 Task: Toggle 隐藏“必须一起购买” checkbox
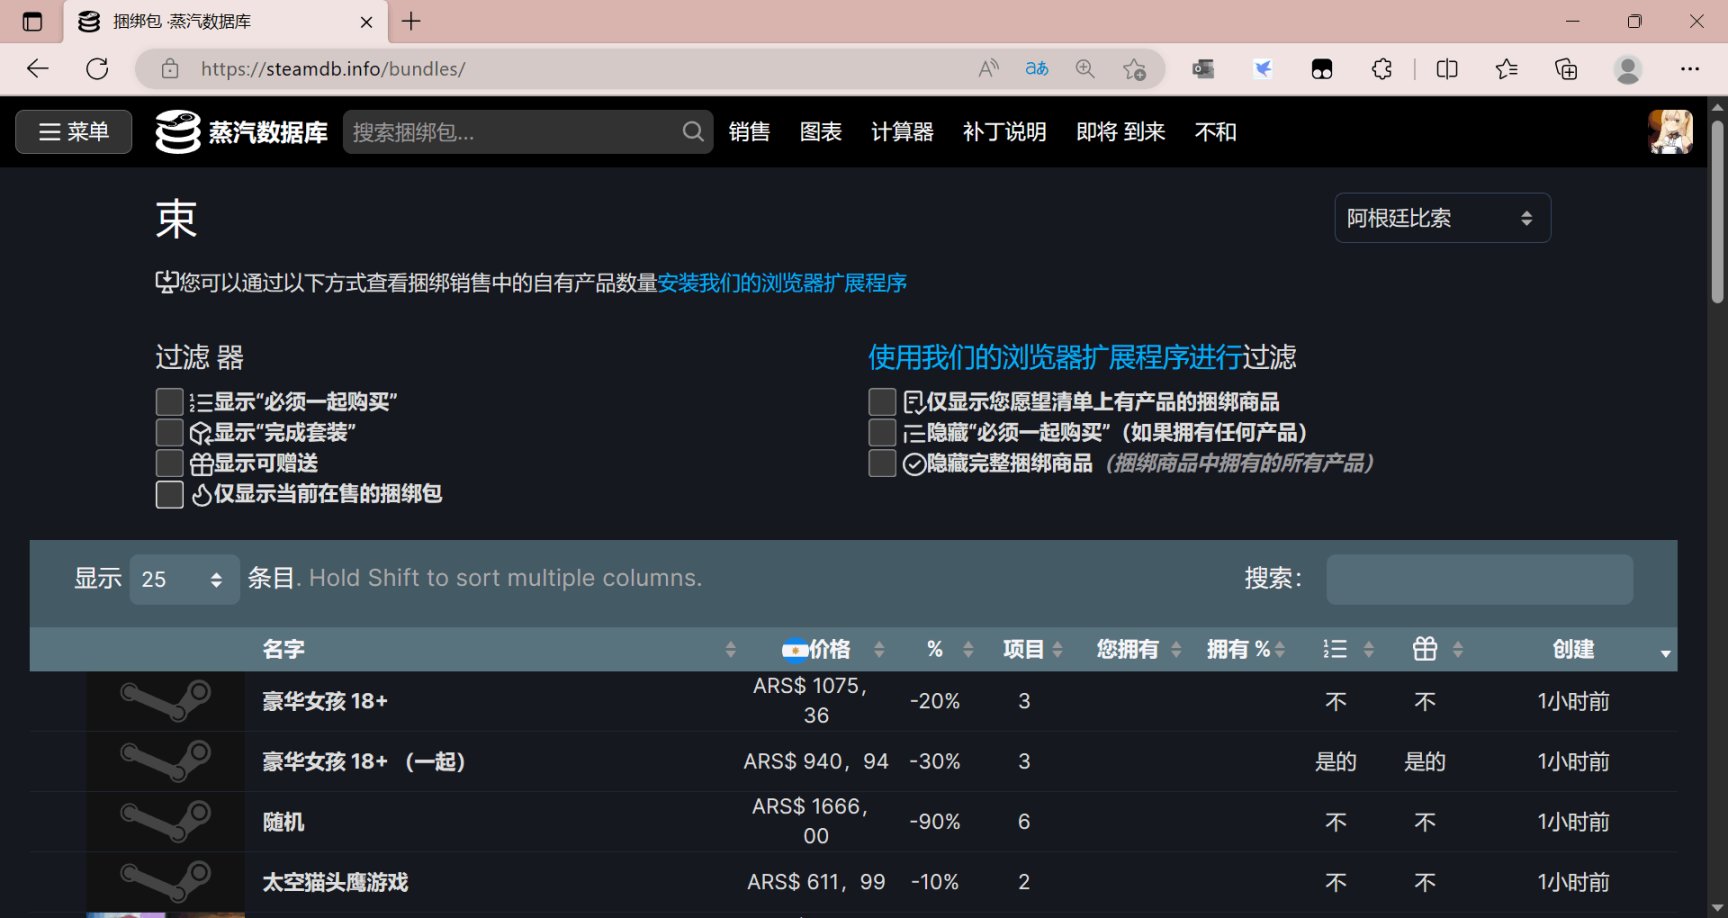882,433
